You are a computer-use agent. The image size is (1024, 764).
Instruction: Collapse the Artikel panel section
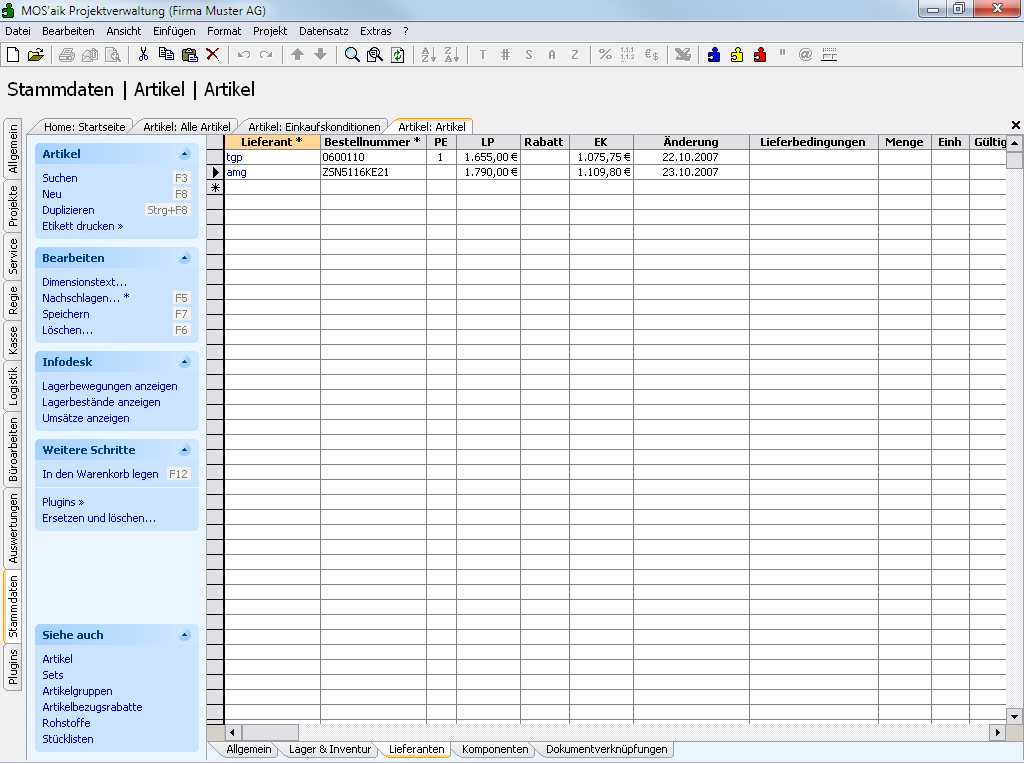pyautogui.click(x=185, y=154)
